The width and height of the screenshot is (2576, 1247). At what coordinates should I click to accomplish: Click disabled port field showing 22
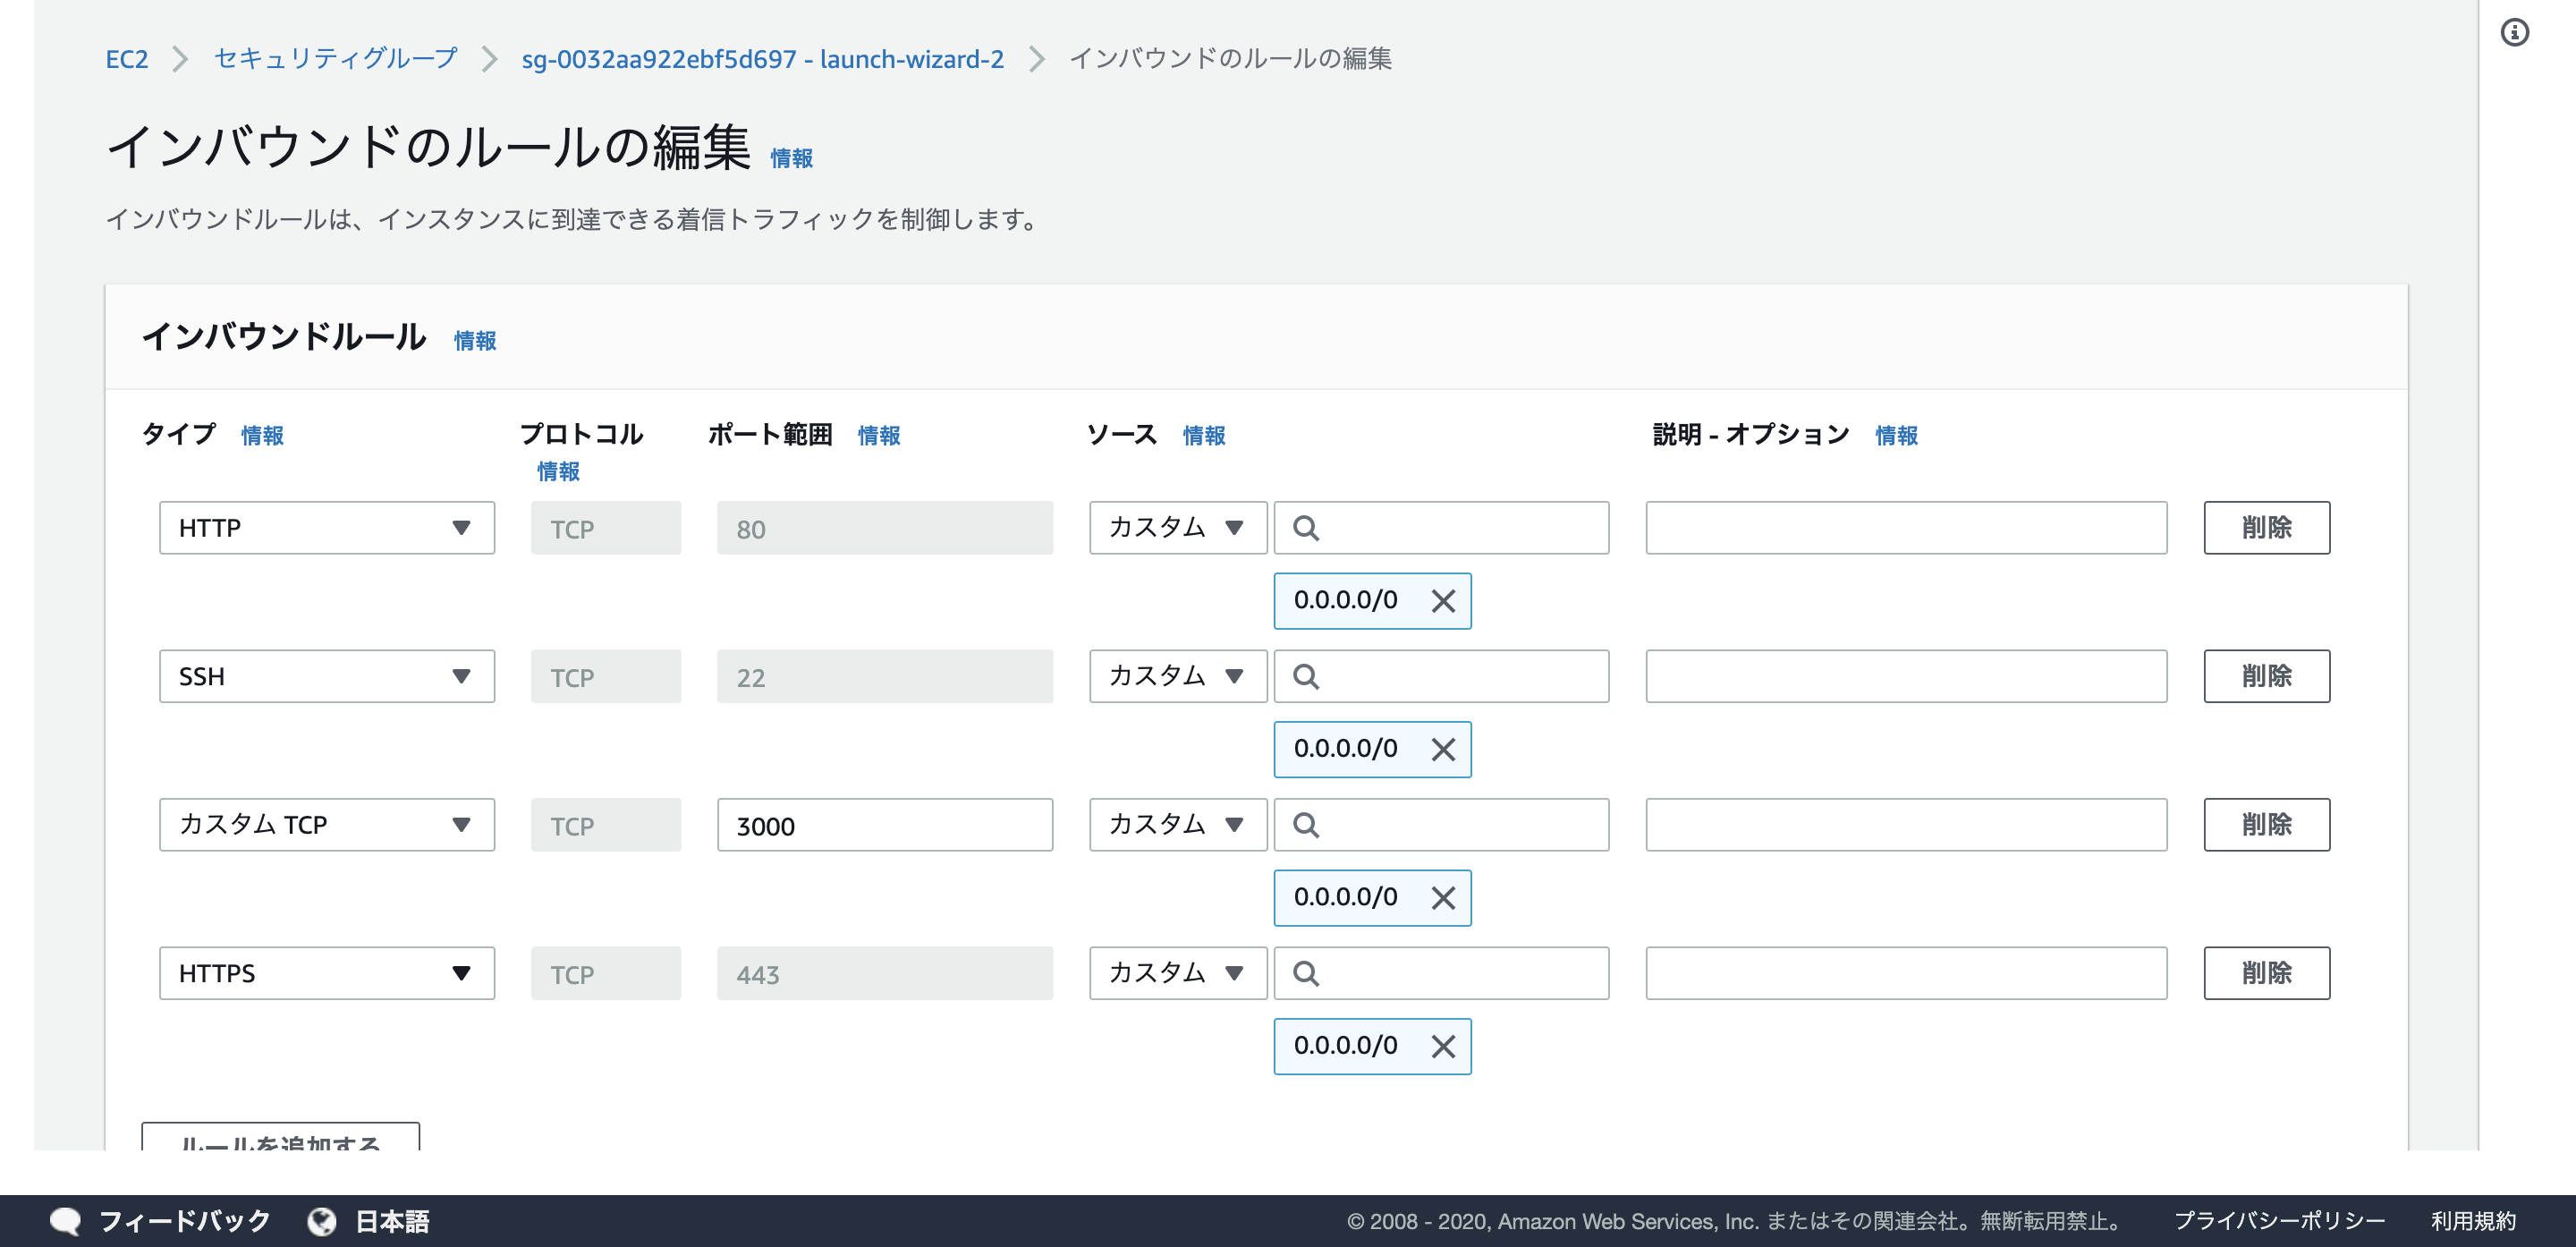click(x=885, y=677)
